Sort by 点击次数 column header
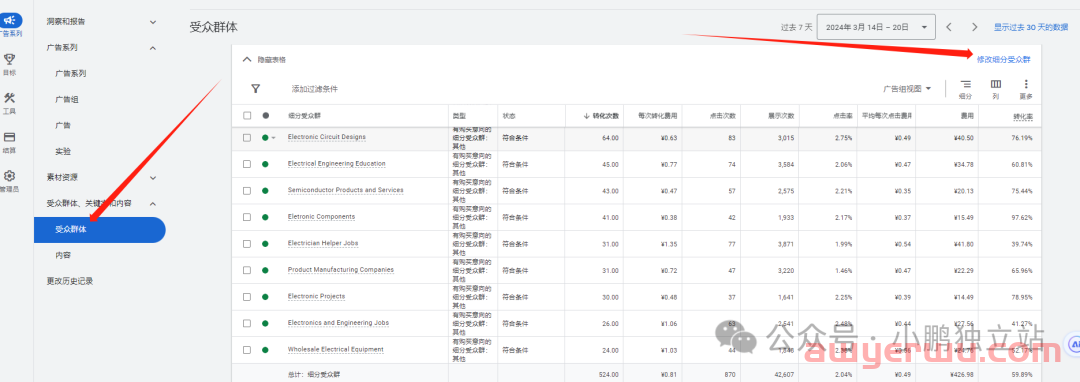This screenshot has height=382, width=1080. coord(723,116)
